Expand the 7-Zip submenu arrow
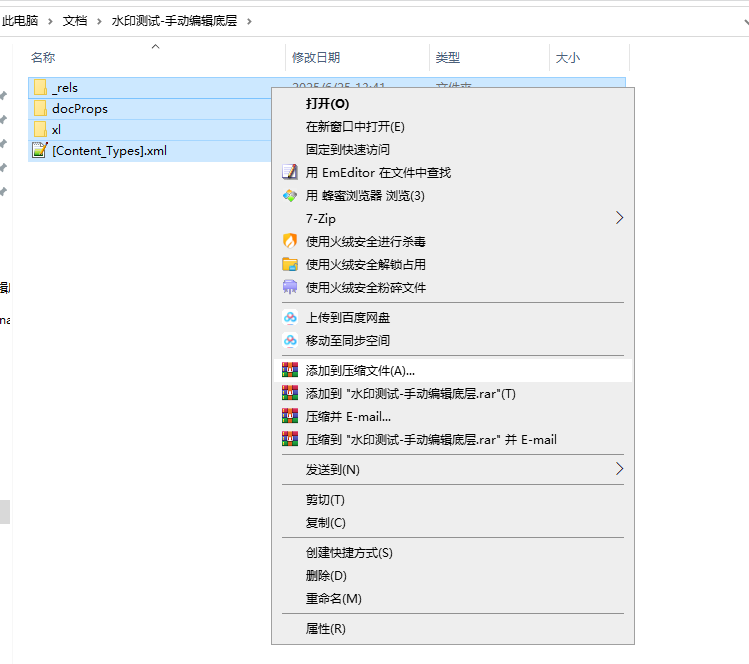Screen dimensions: 749x664 coord(620,218)
